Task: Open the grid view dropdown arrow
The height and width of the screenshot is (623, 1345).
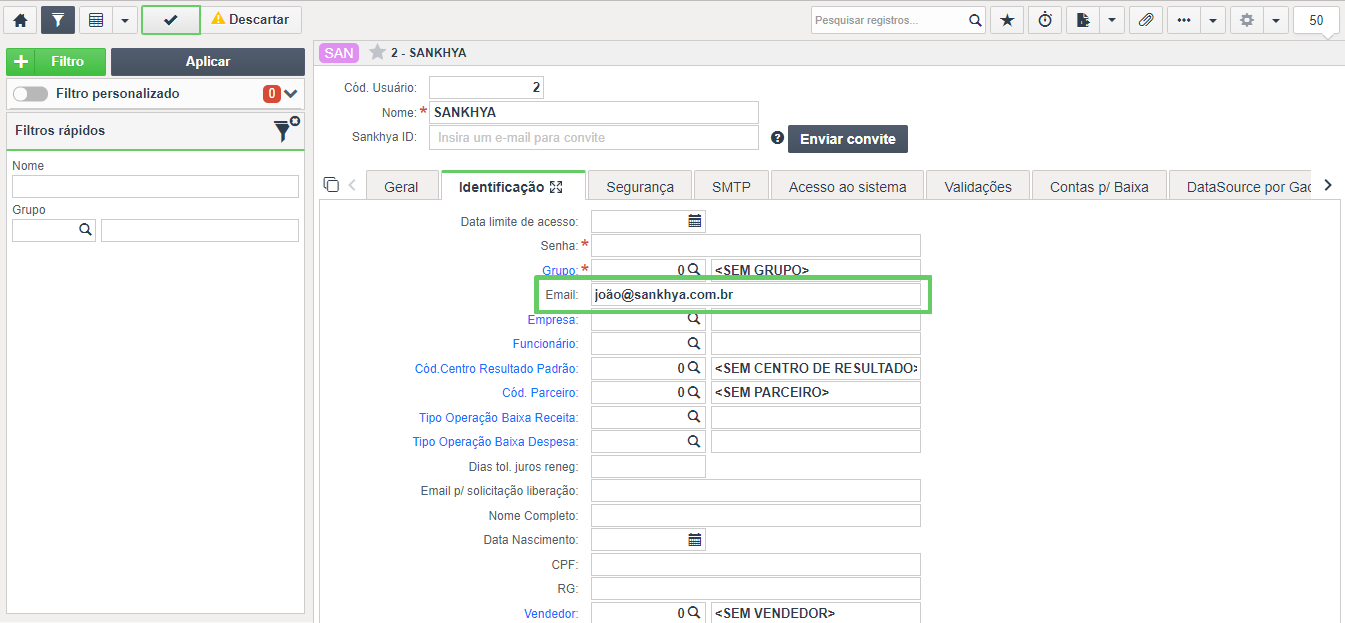Action: tap(124, 20)
